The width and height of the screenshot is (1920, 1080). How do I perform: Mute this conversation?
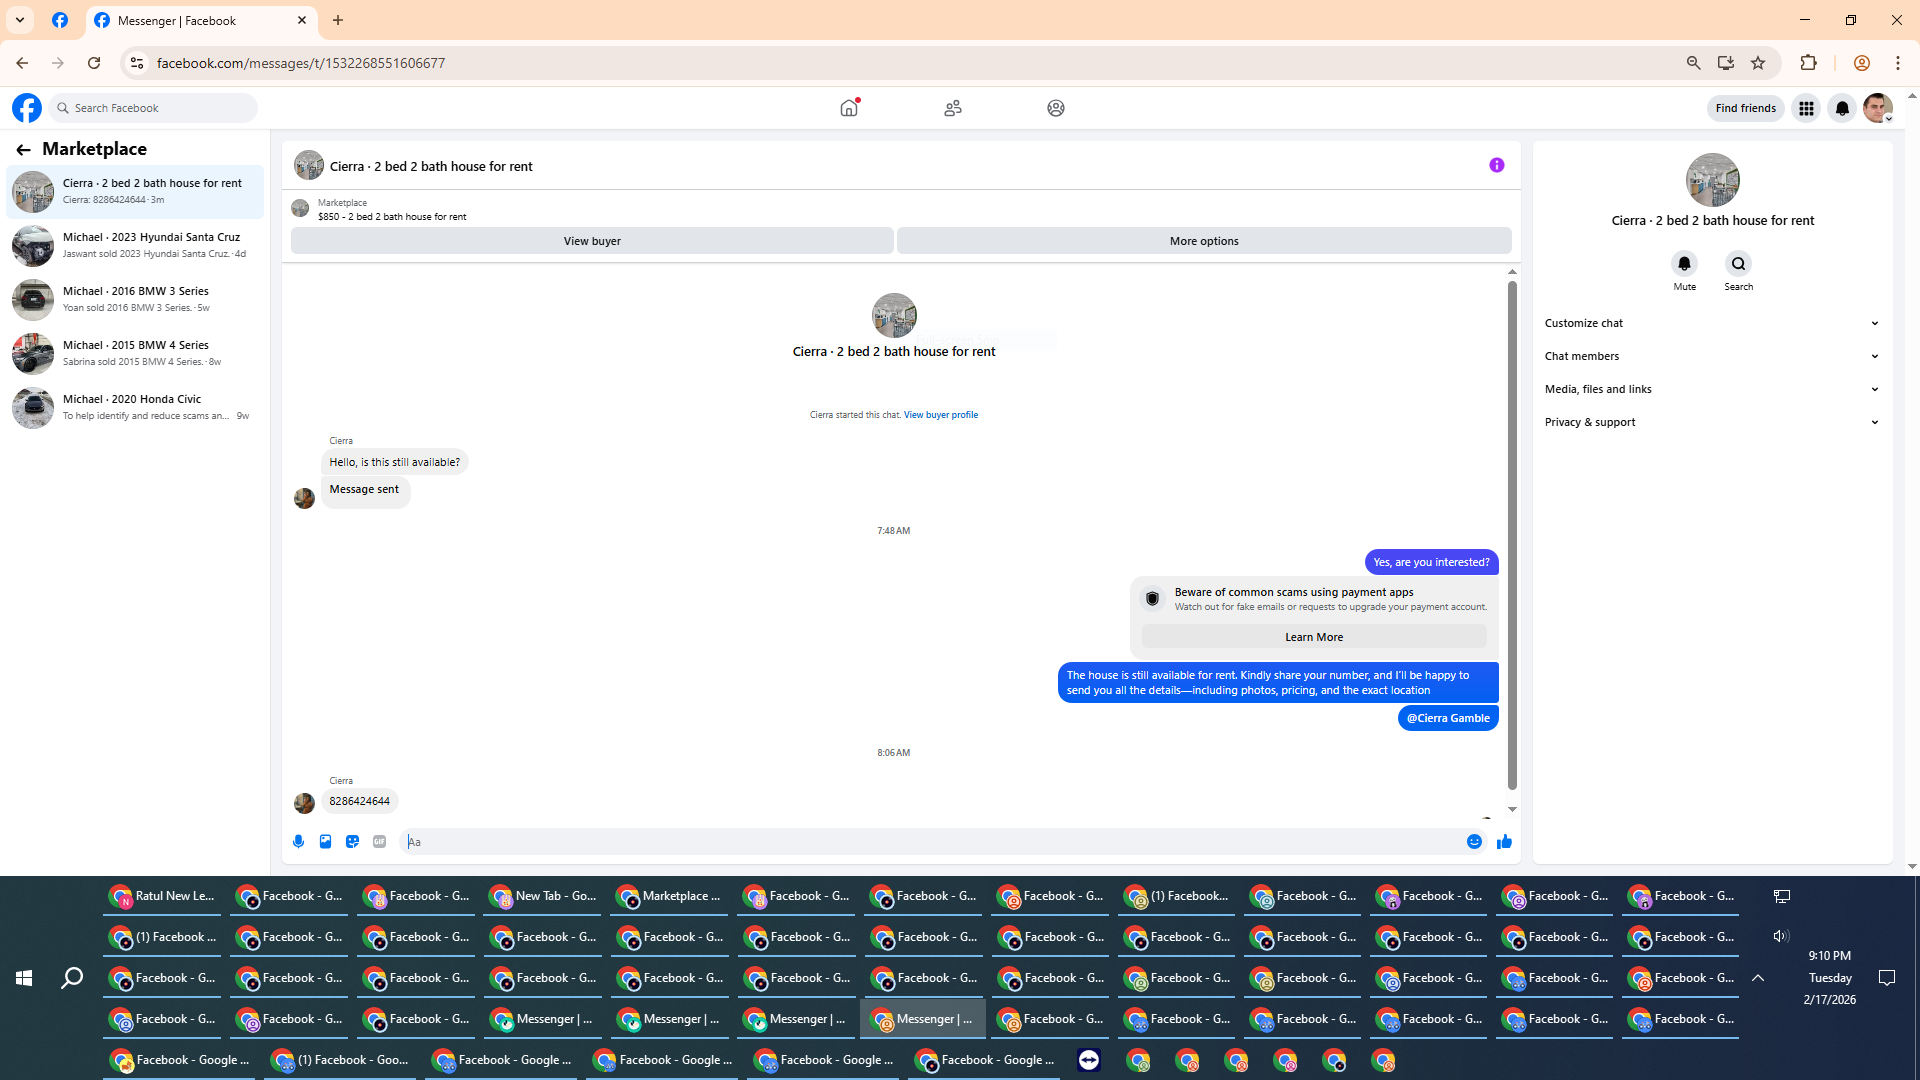pyautogui.click(x=1684, y=264)
